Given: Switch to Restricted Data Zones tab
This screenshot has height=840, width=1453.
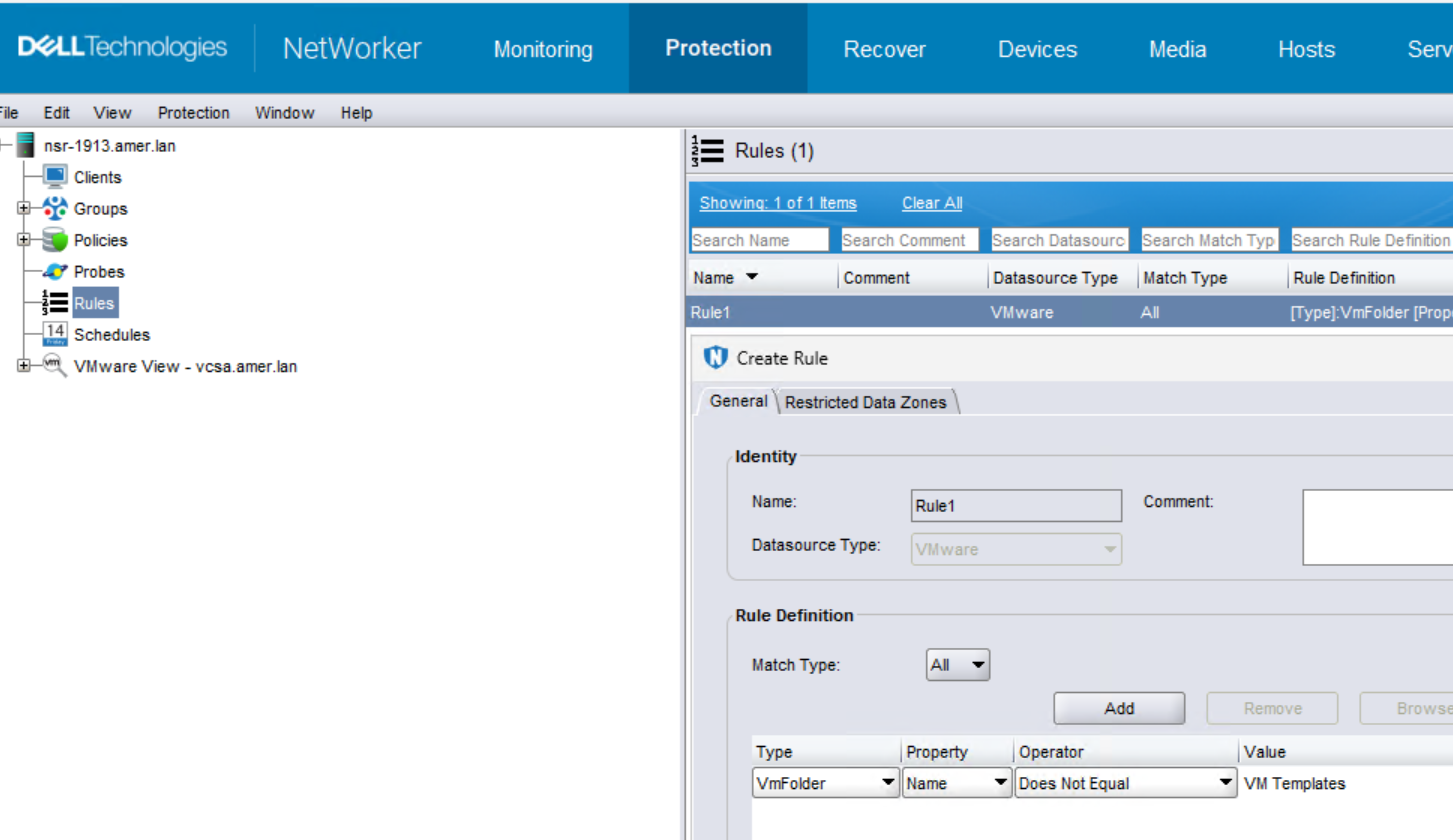Looking at the screenshot, I should [x=865, y=403].
